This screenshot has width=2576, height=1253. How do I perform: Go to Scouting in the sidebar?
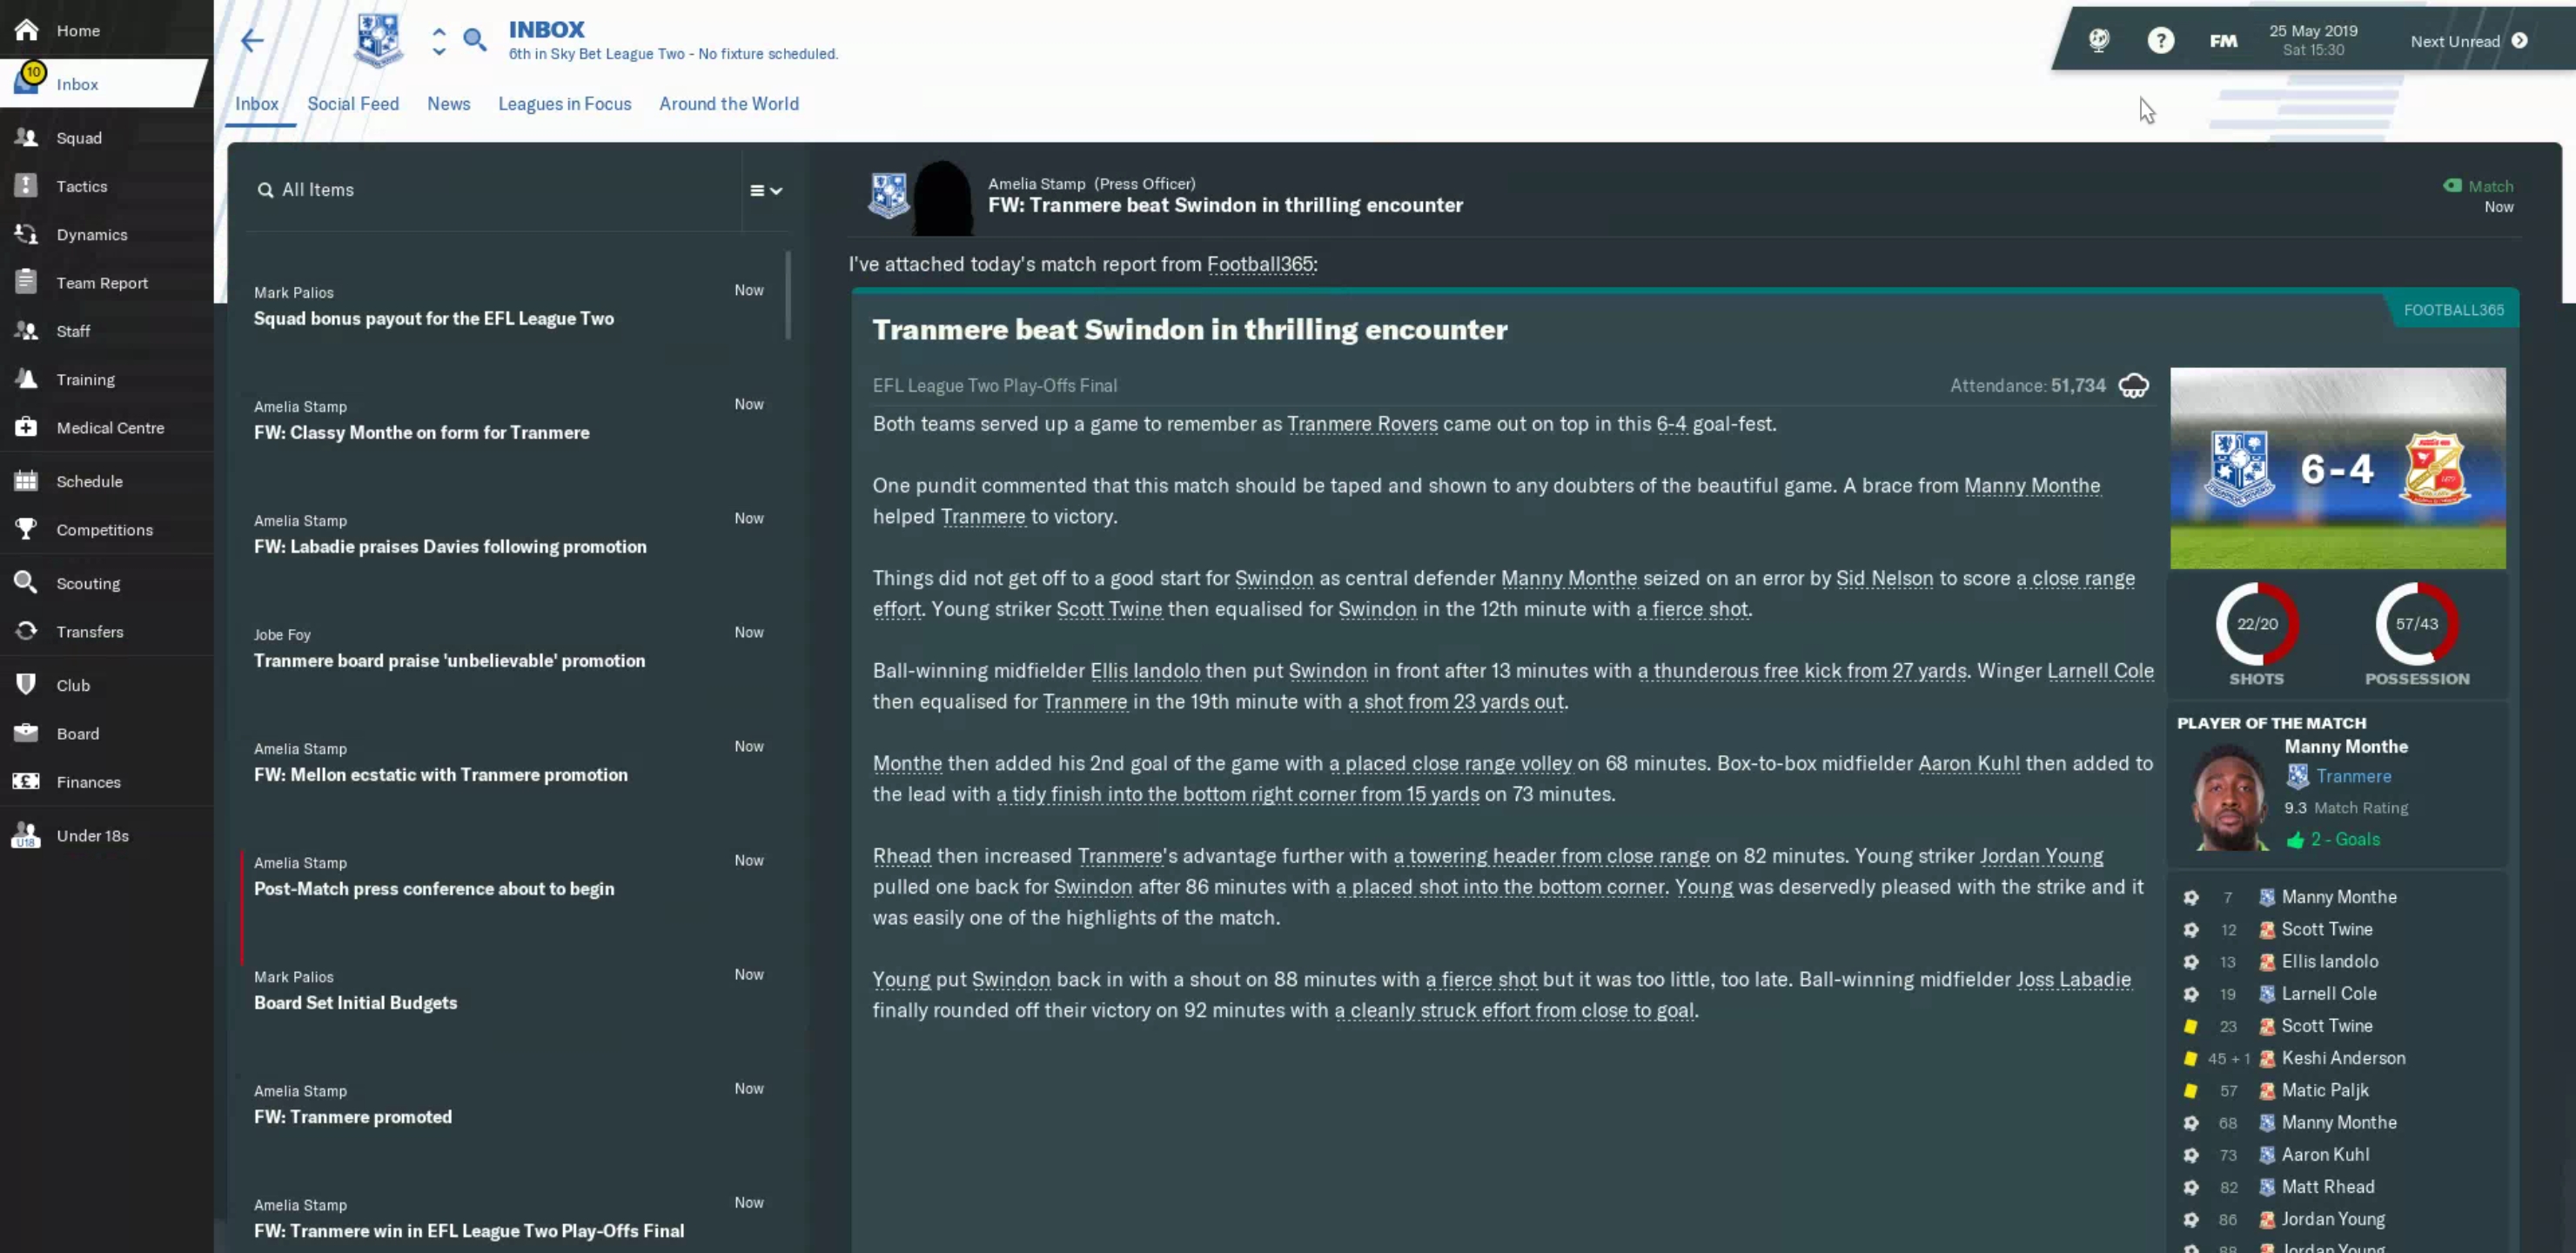[88, 583]
